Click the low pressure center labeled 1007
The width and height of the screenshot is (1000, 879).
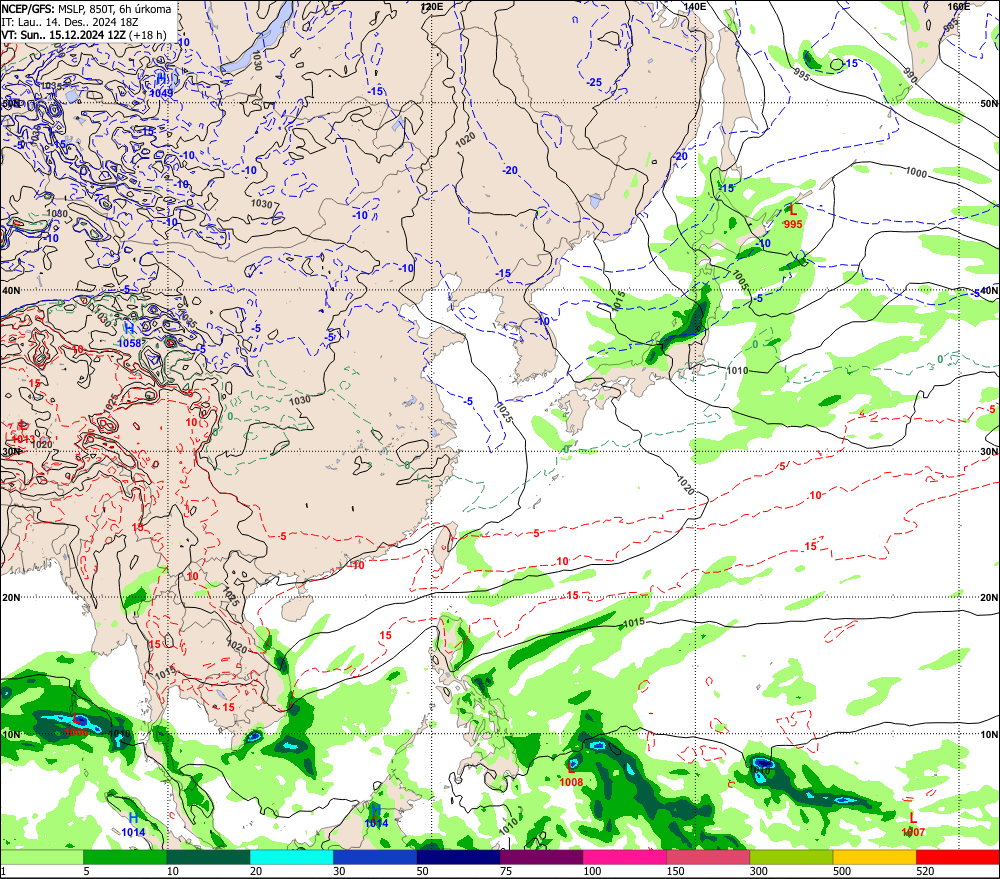[x=913, y=825]
